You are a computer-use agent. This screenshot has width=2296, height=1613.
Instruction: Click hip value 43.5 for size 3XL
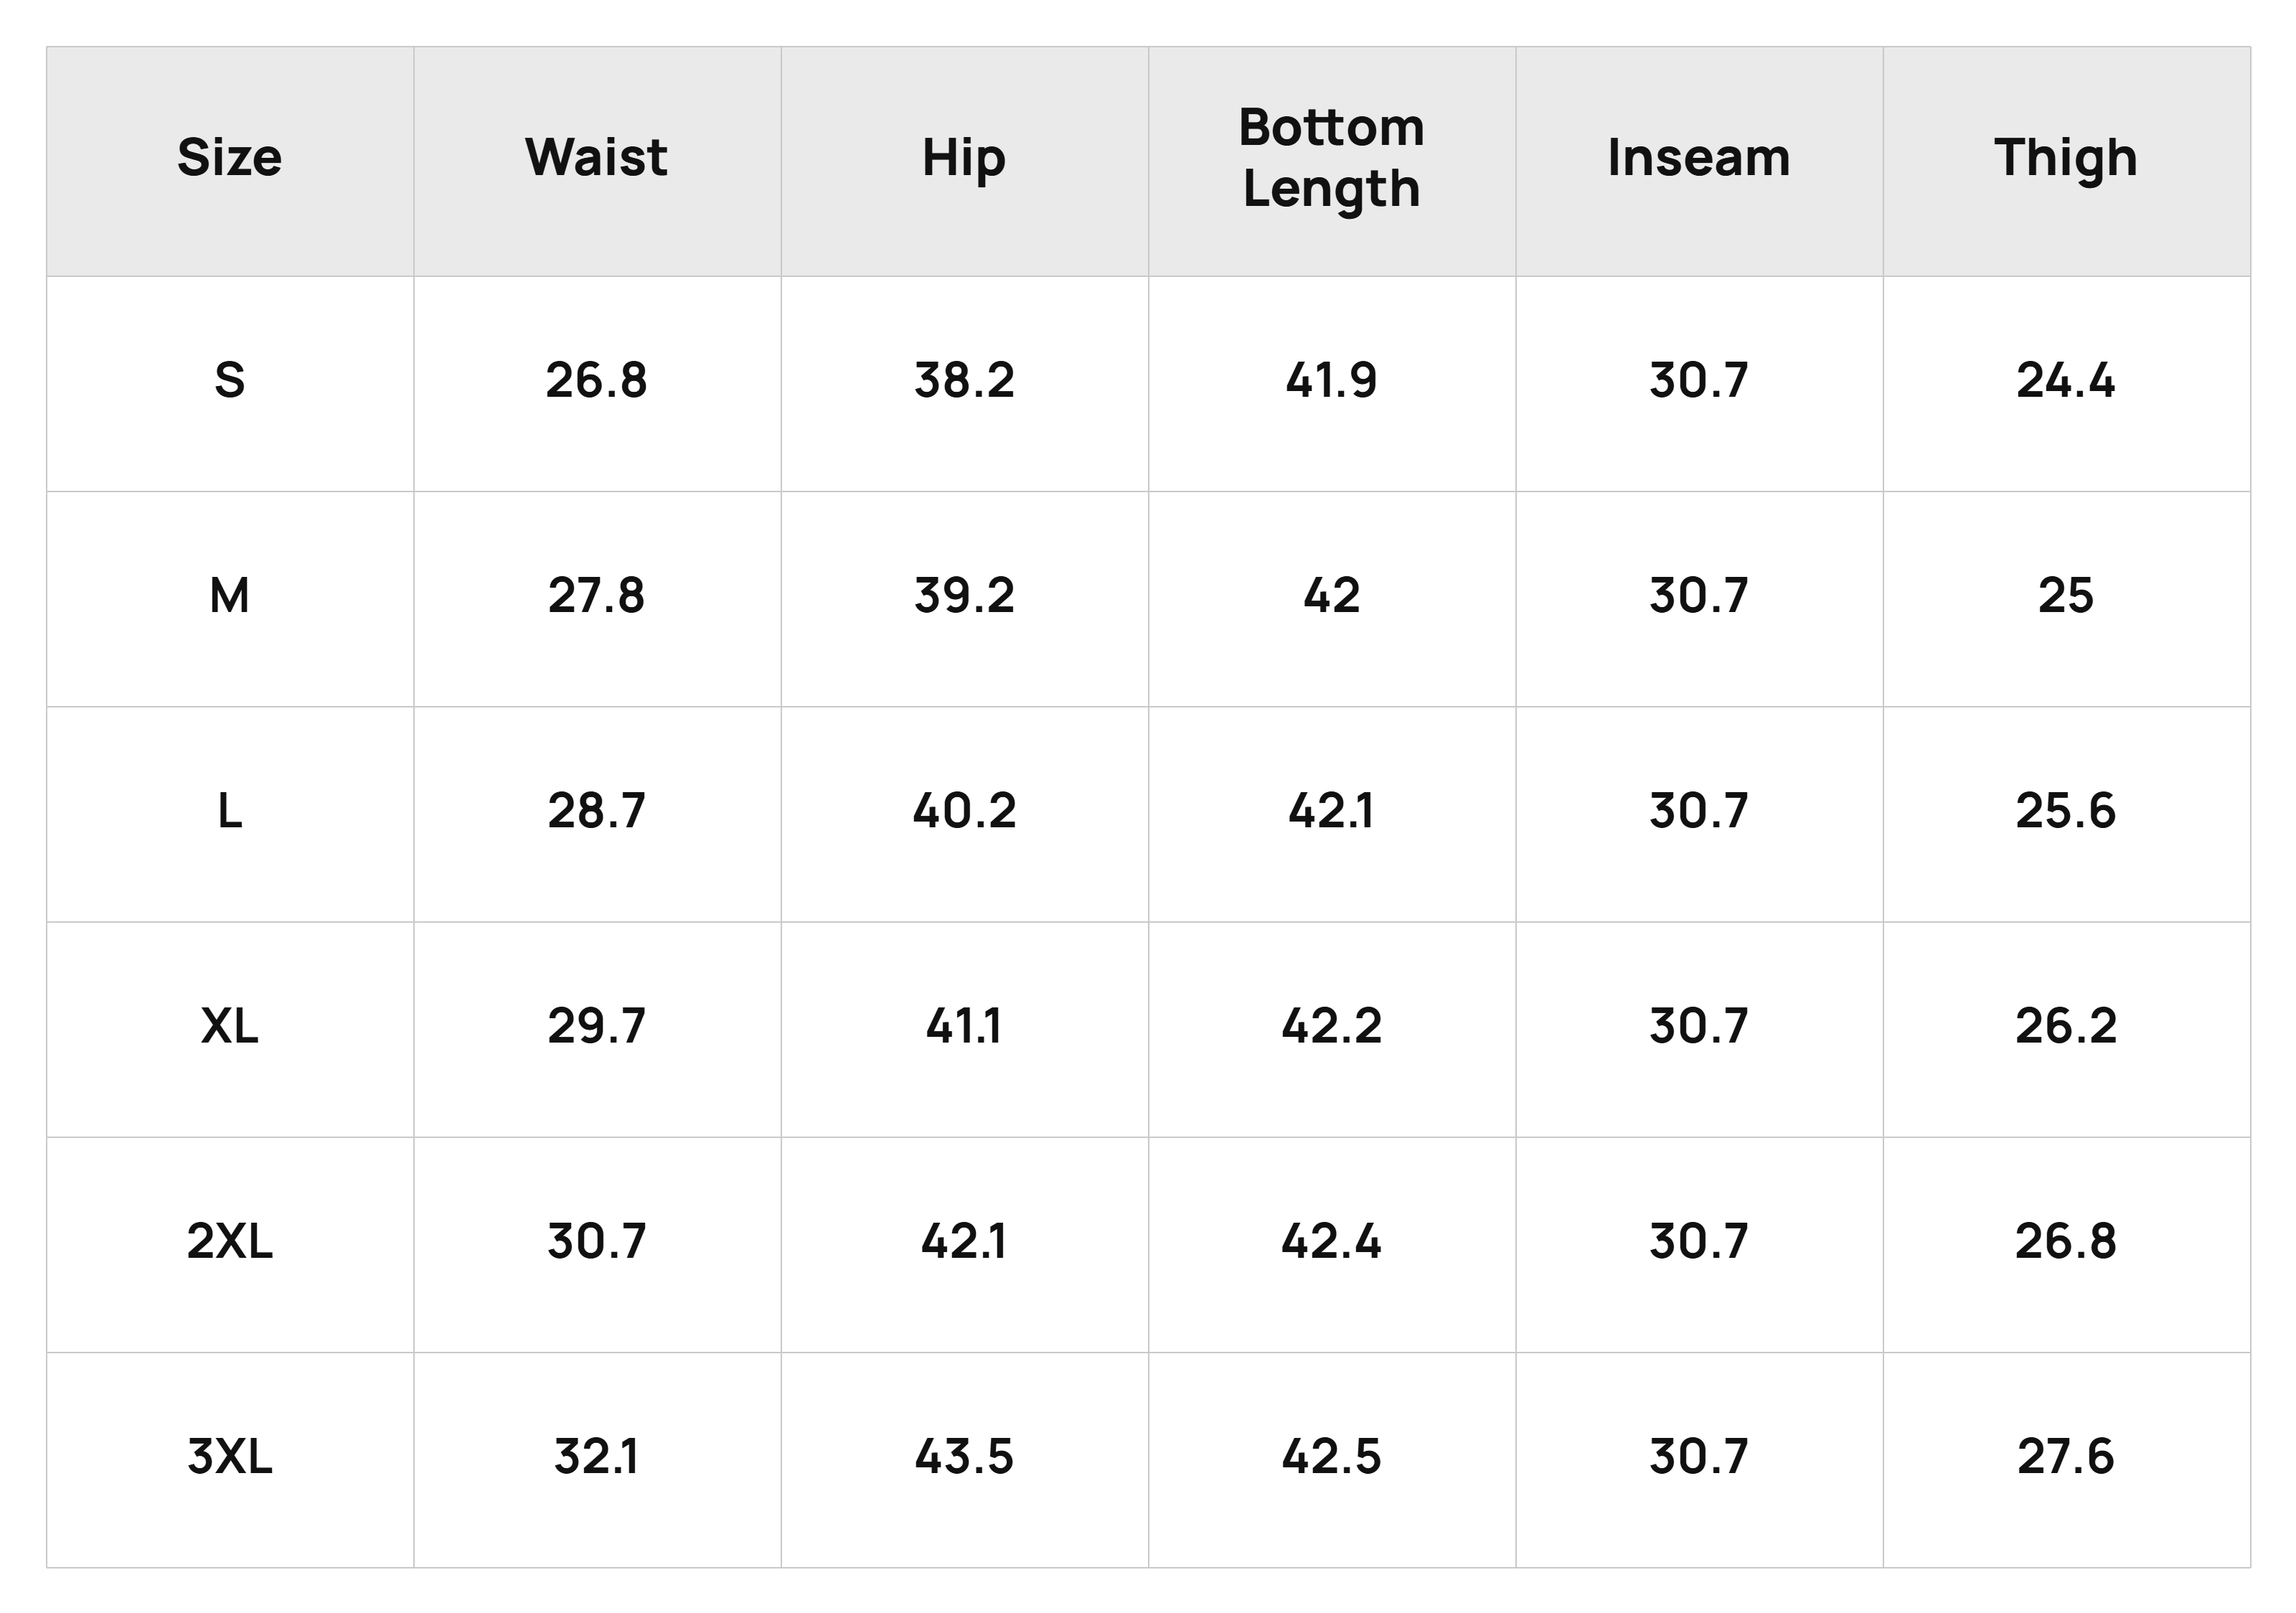click(964, 1457)
